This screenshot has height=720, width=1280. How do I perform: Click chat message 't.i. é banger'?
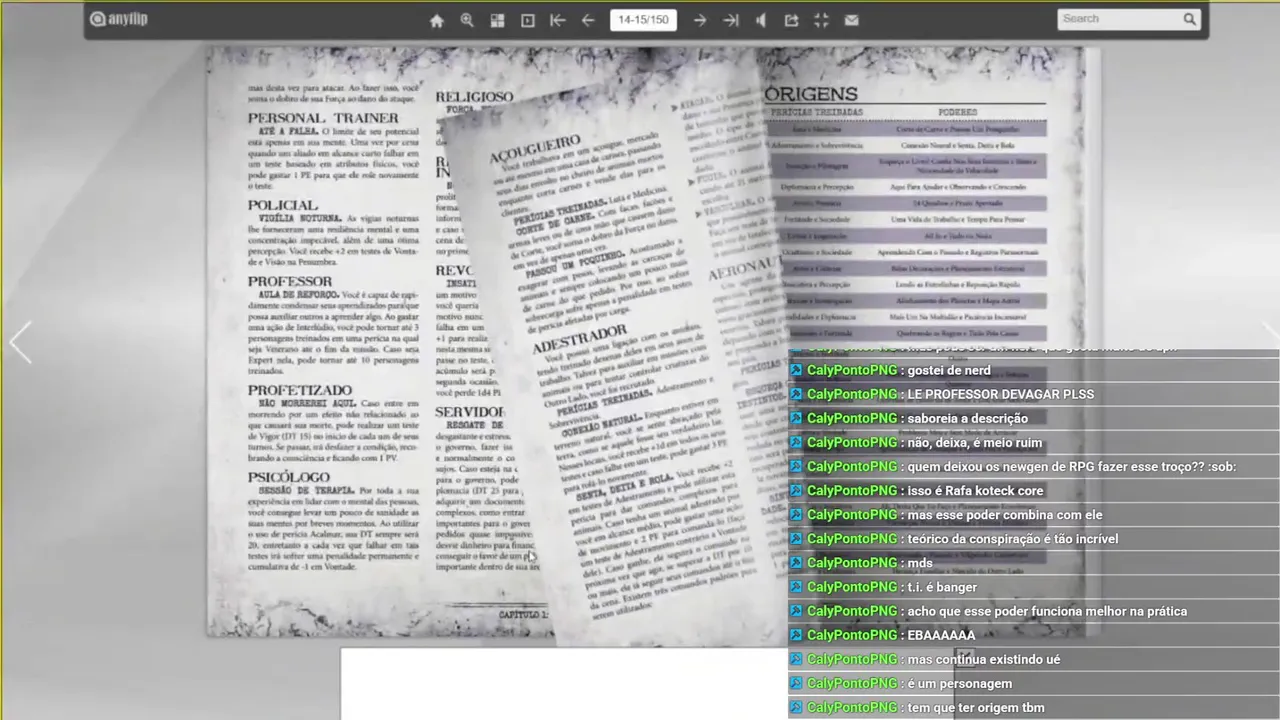pos(942,586)
